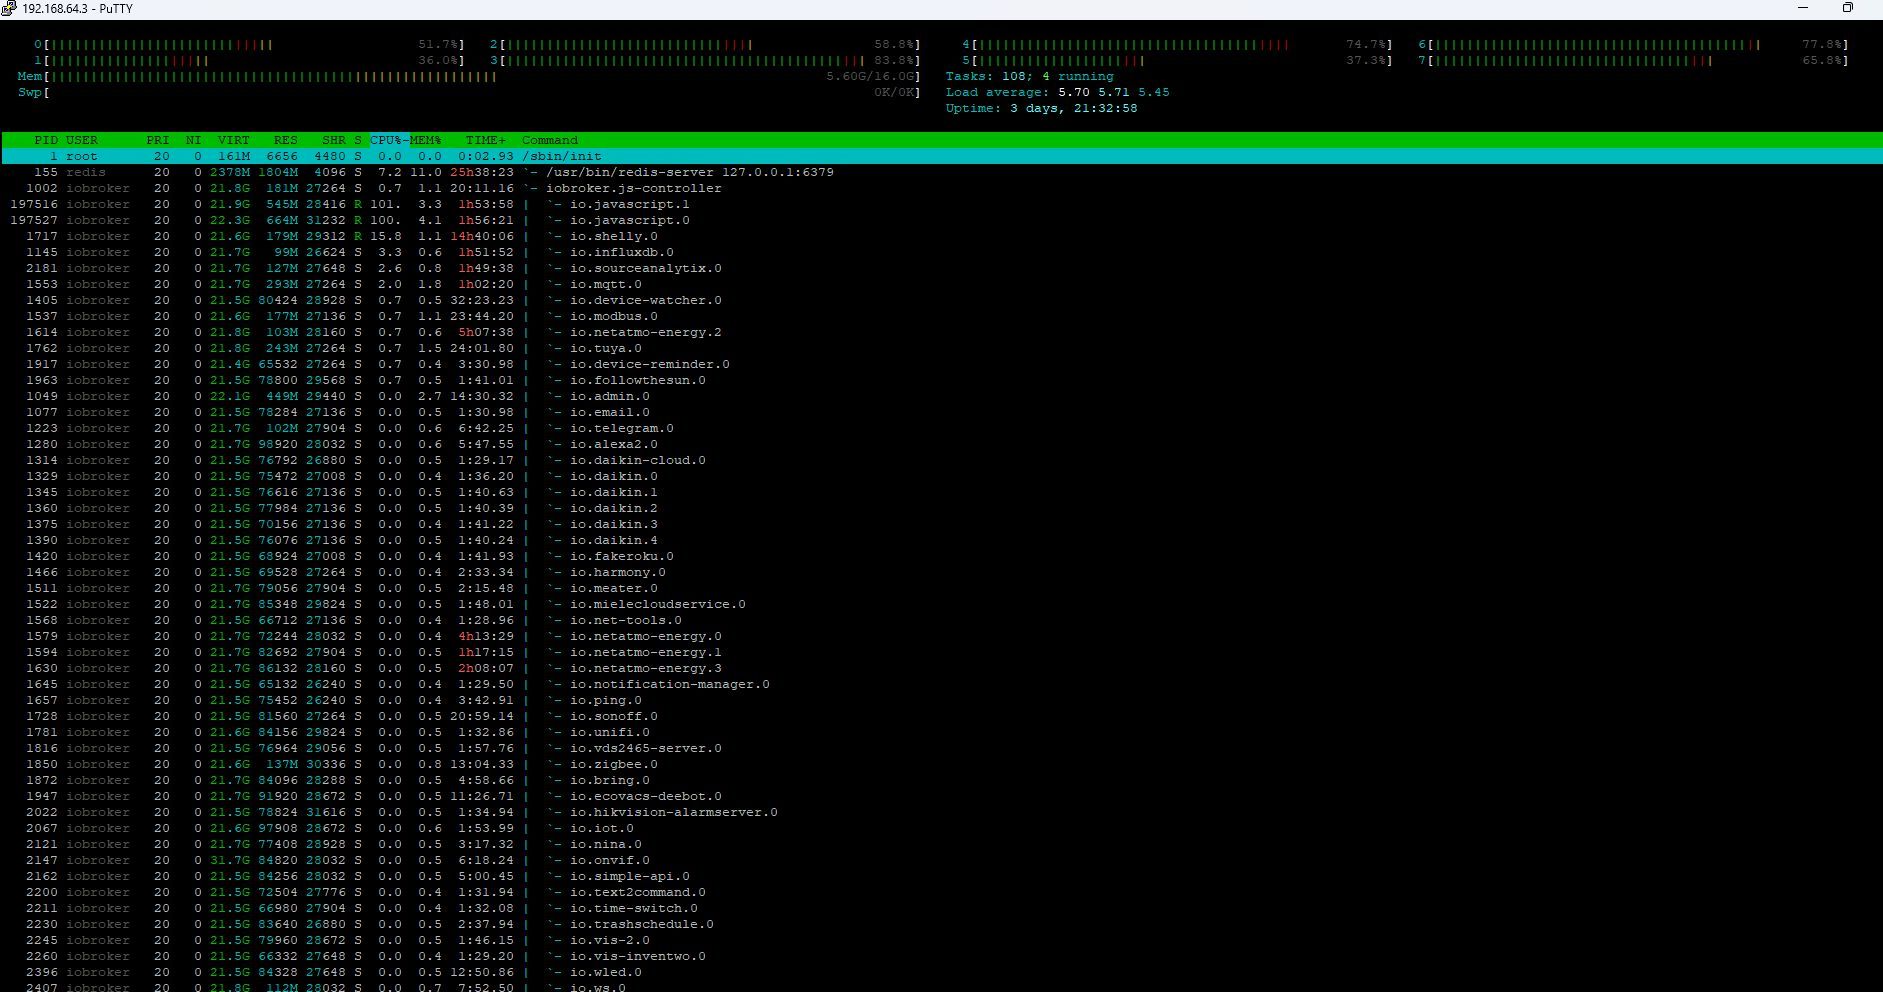Viewport: 1883px width, 992px height.
Task: Select the io.vis-inventwo.0 process
Action: 941,956
